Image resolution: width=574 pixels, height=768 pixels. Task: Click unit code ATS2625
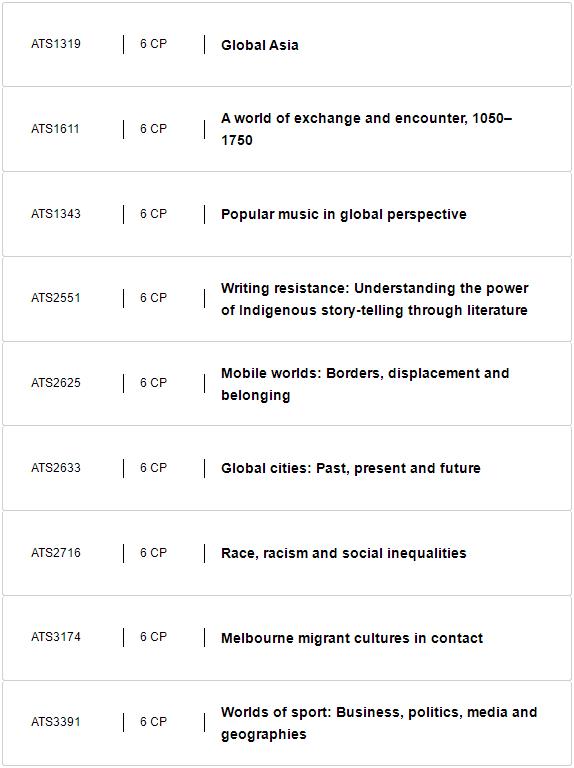(56, 383)
